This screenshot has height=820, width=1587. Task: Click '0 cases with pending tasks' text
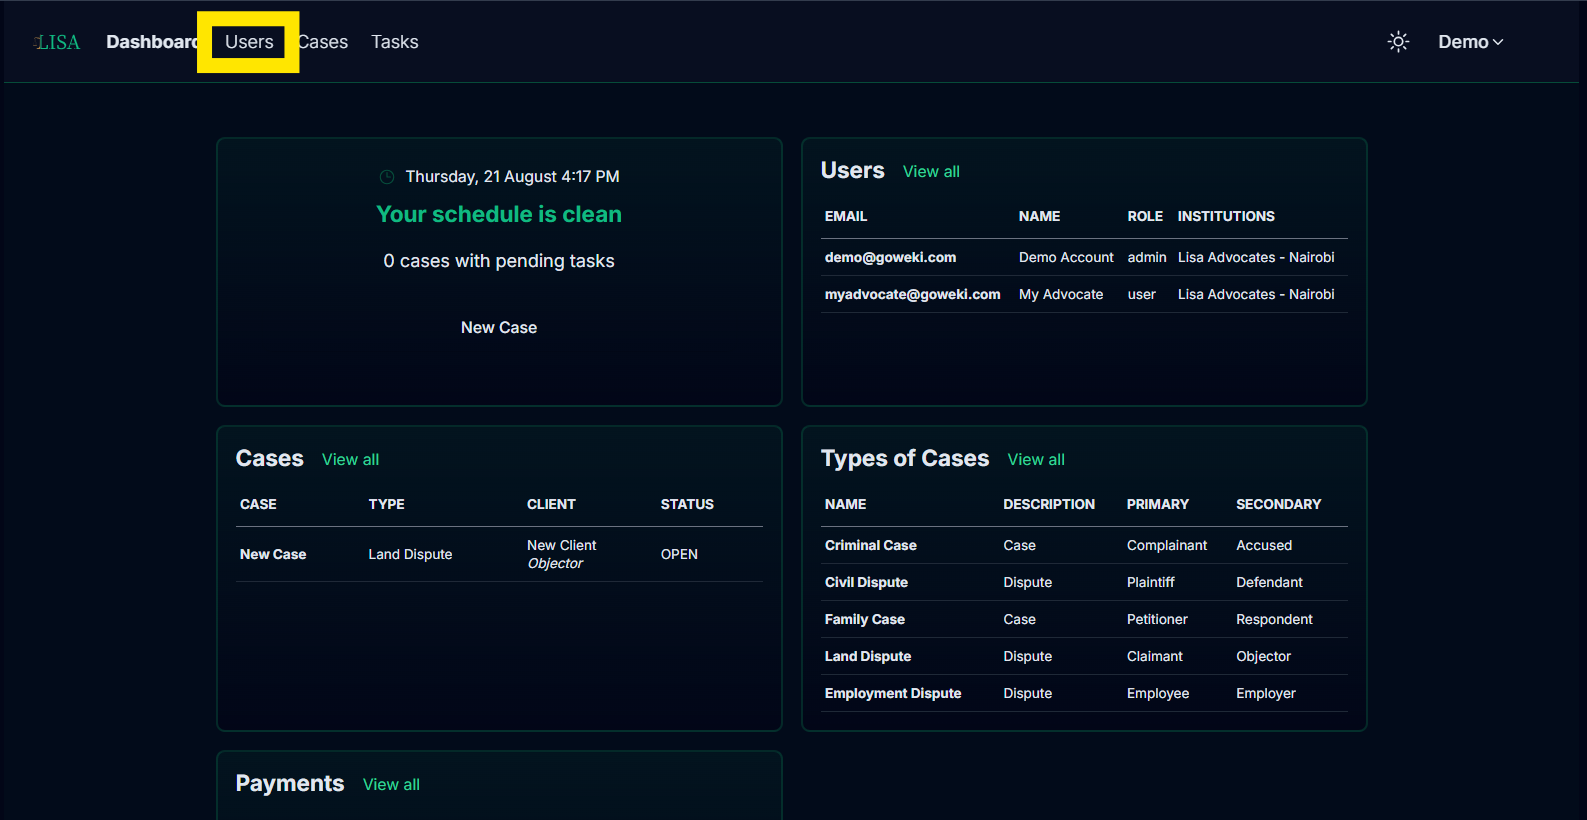click(x=499, y=262)
